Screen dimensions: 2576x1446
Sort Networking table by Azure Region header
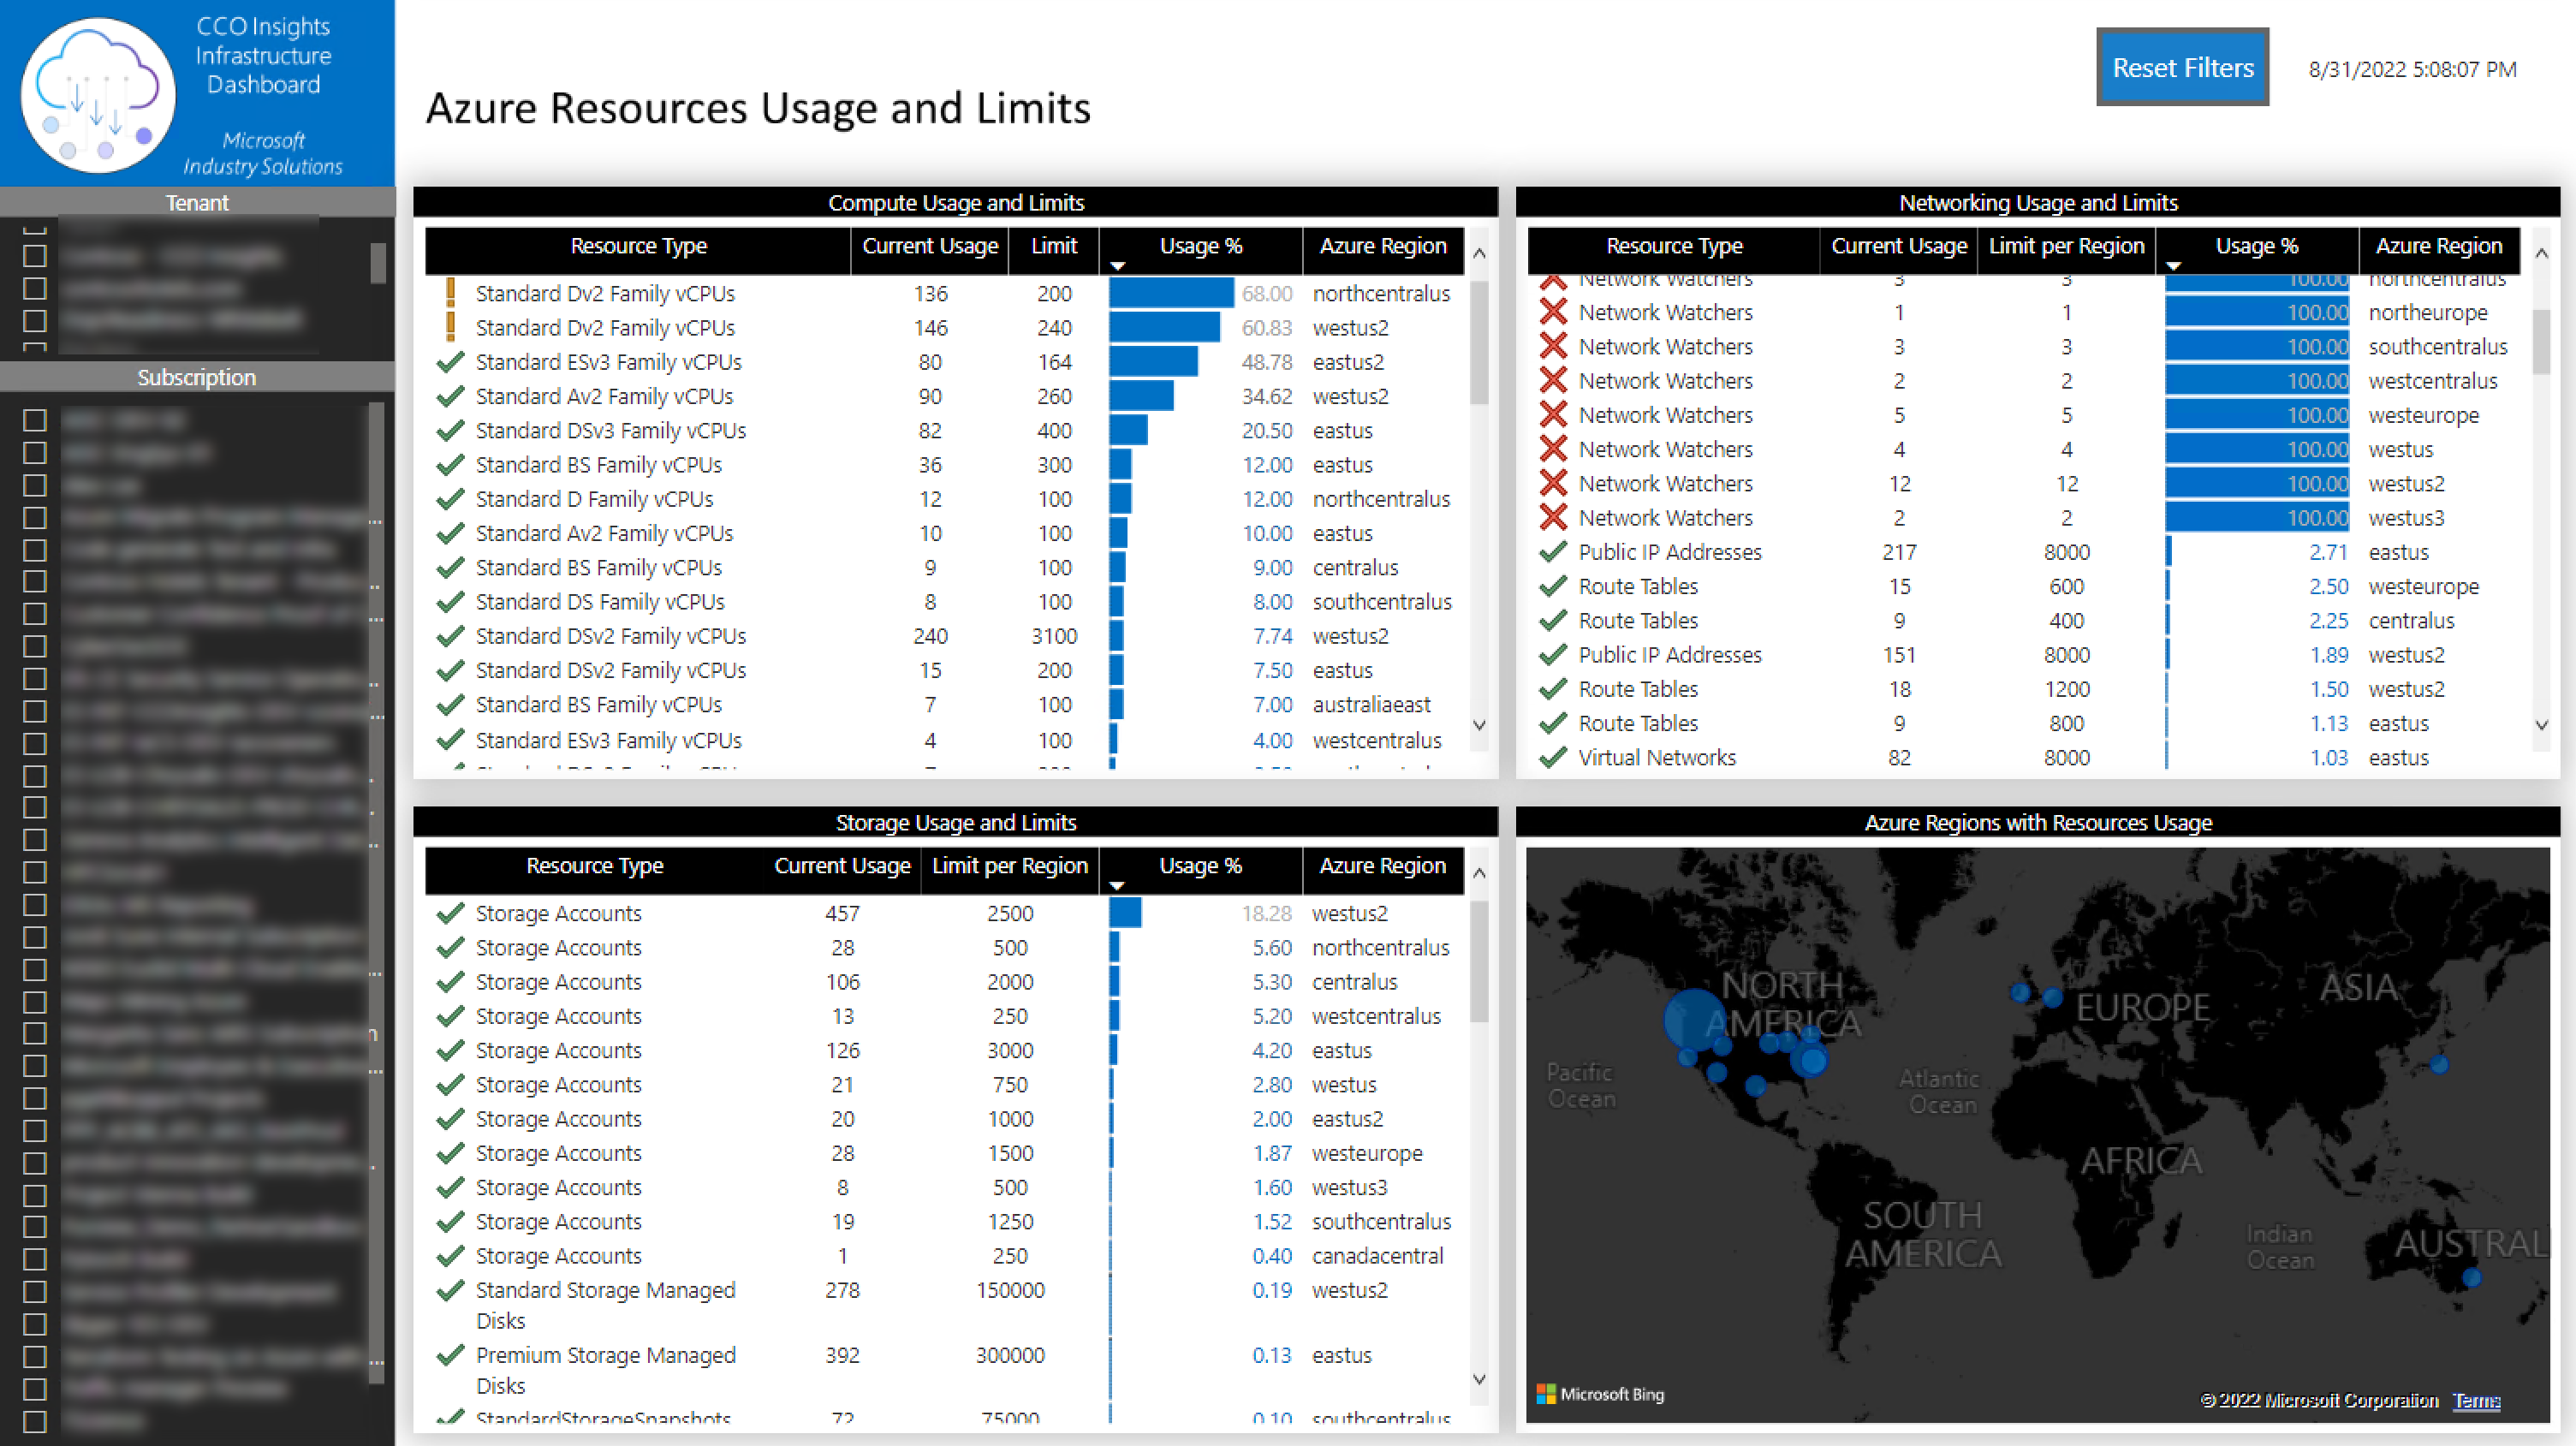tap(2438, 246)
